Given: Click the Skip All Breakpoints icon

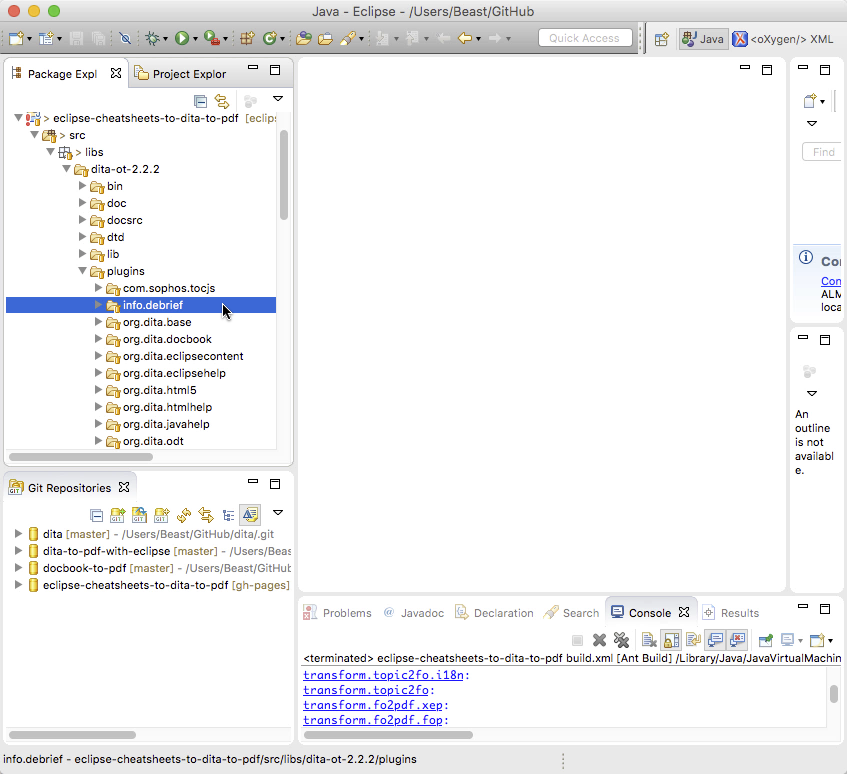Looking at the screenshot, I should tap(125, 38).
